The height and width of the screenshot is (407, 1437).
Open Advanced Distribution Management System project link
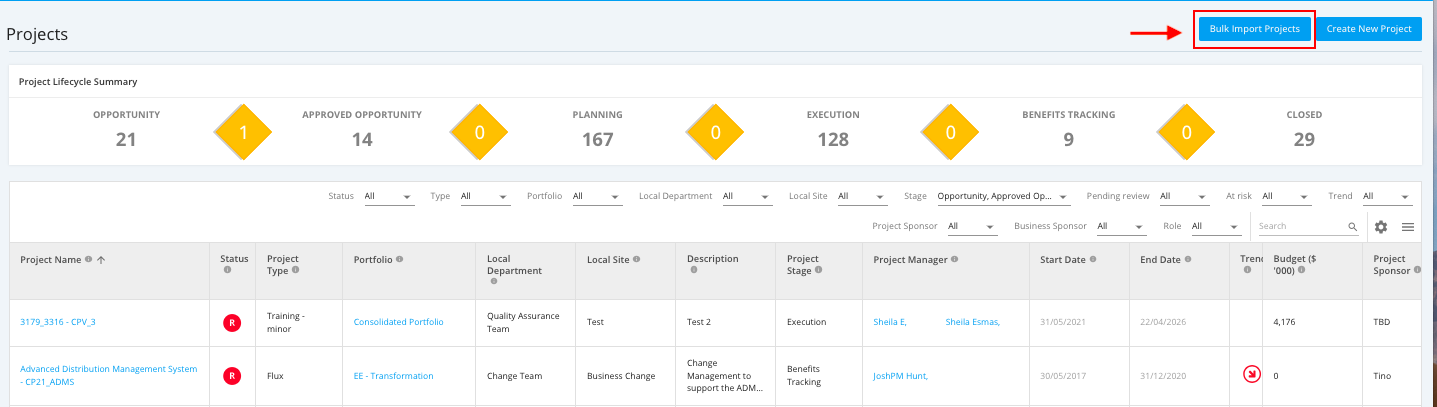[x=109, y=375]
